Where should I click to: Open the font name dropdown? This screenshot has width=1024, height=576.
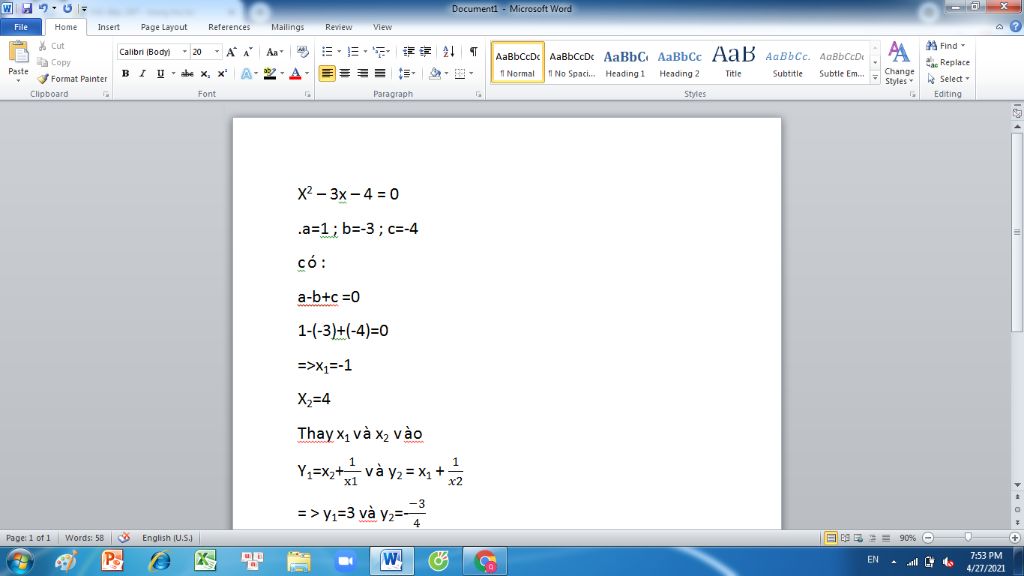(185, 52)
